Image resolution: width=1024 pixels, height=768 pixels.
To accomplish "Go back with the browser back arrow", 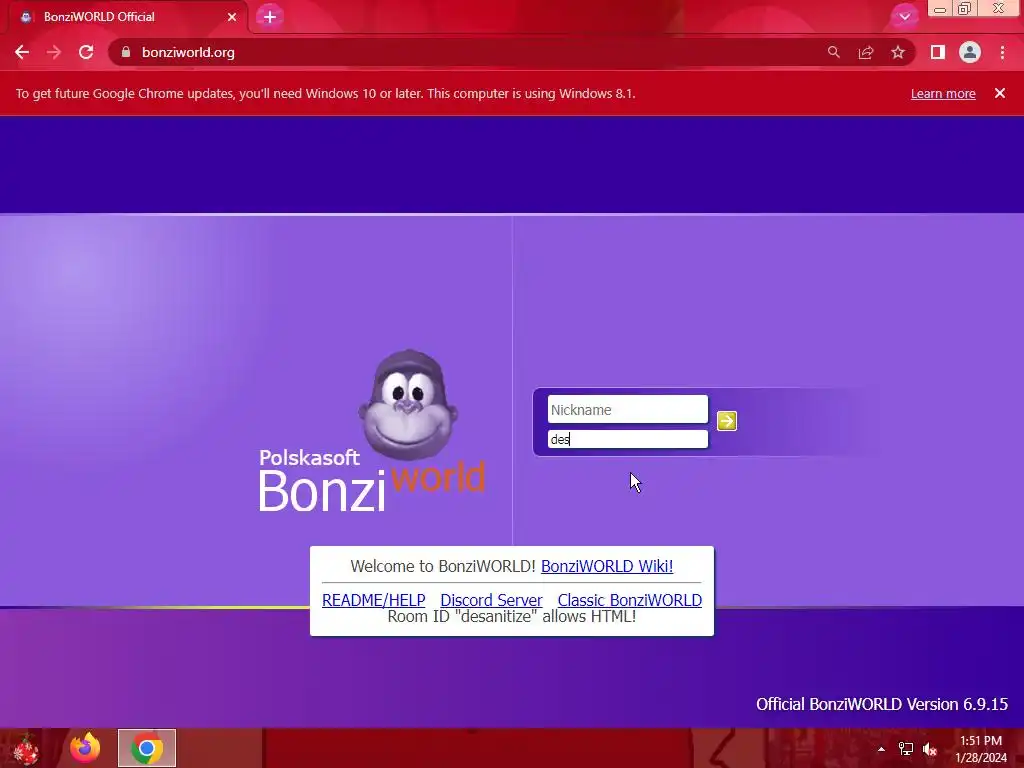I will pos(22,52).
